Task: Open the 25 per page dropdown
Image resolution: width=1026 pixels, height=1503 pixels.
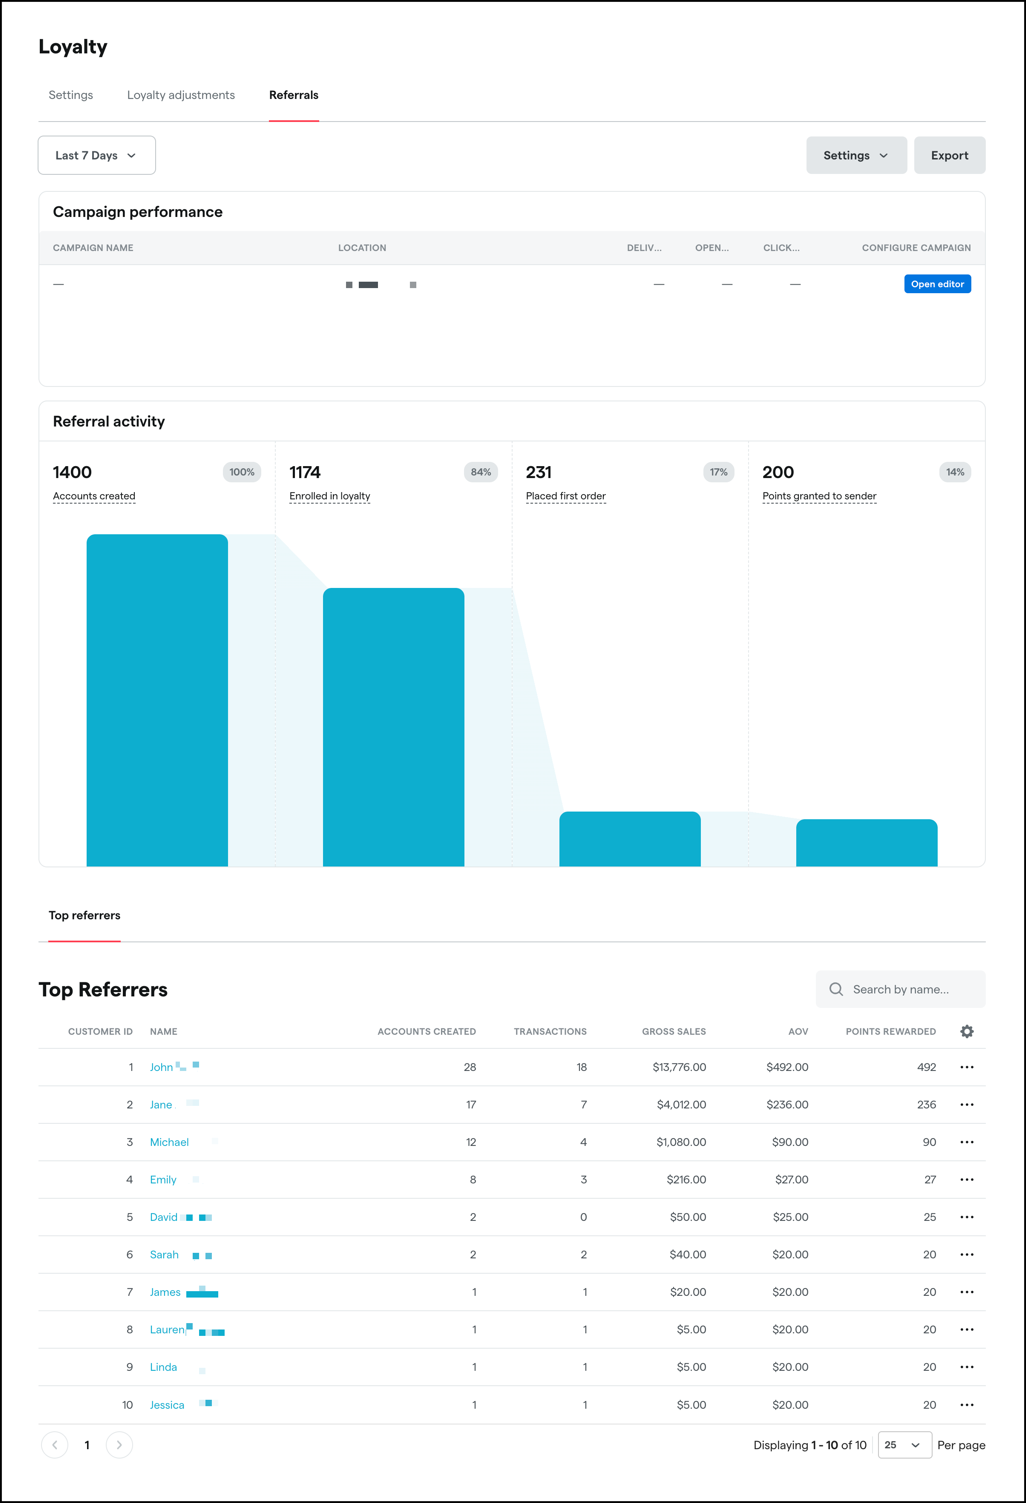Action: pos(904,1445)
